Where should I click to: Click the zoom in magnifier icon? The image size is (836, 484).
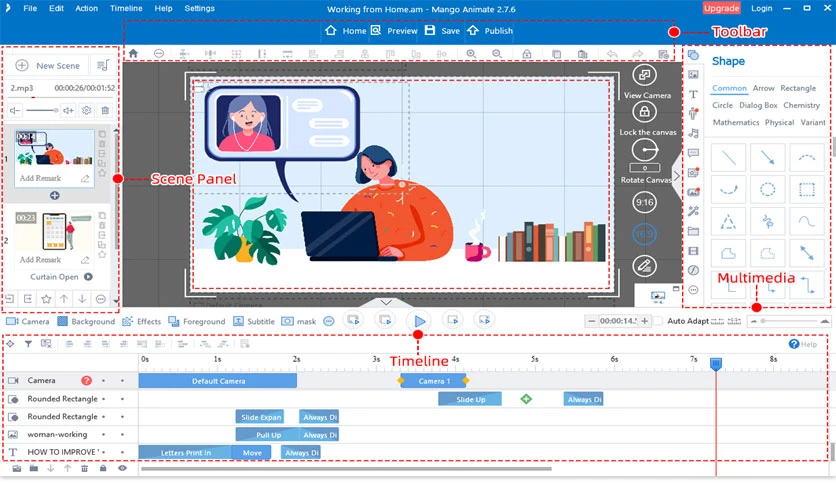click(471, 54)
